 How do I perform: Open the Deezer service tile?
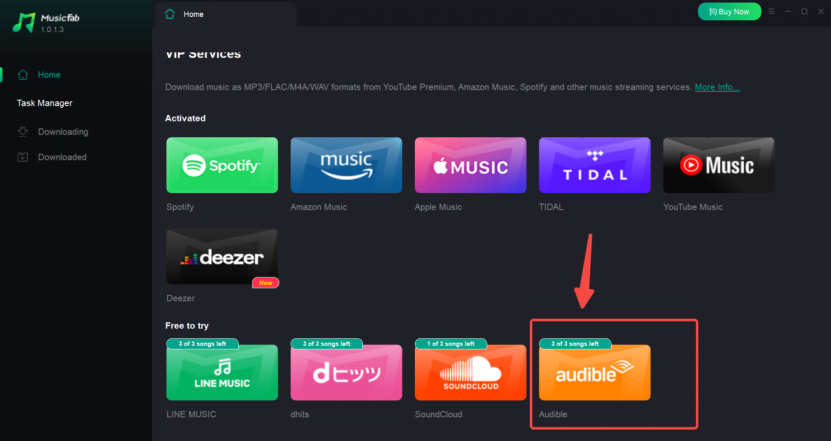pos(222,257)
